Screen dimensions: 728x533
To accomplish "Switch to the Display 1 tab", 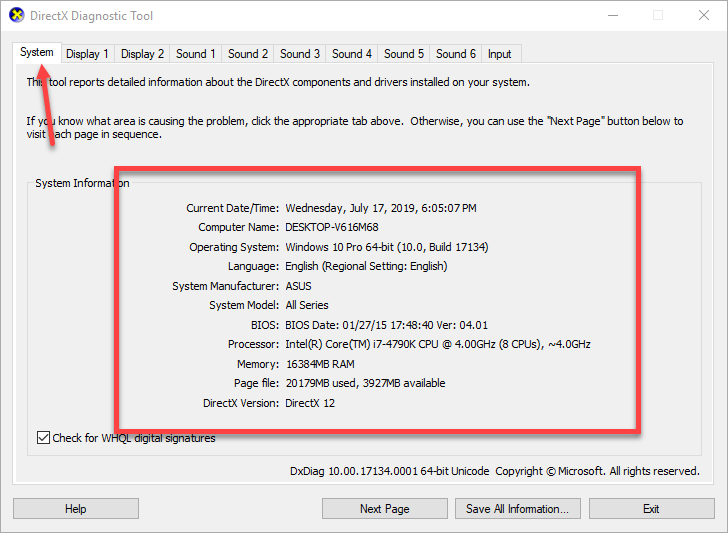I will (87, 54).
